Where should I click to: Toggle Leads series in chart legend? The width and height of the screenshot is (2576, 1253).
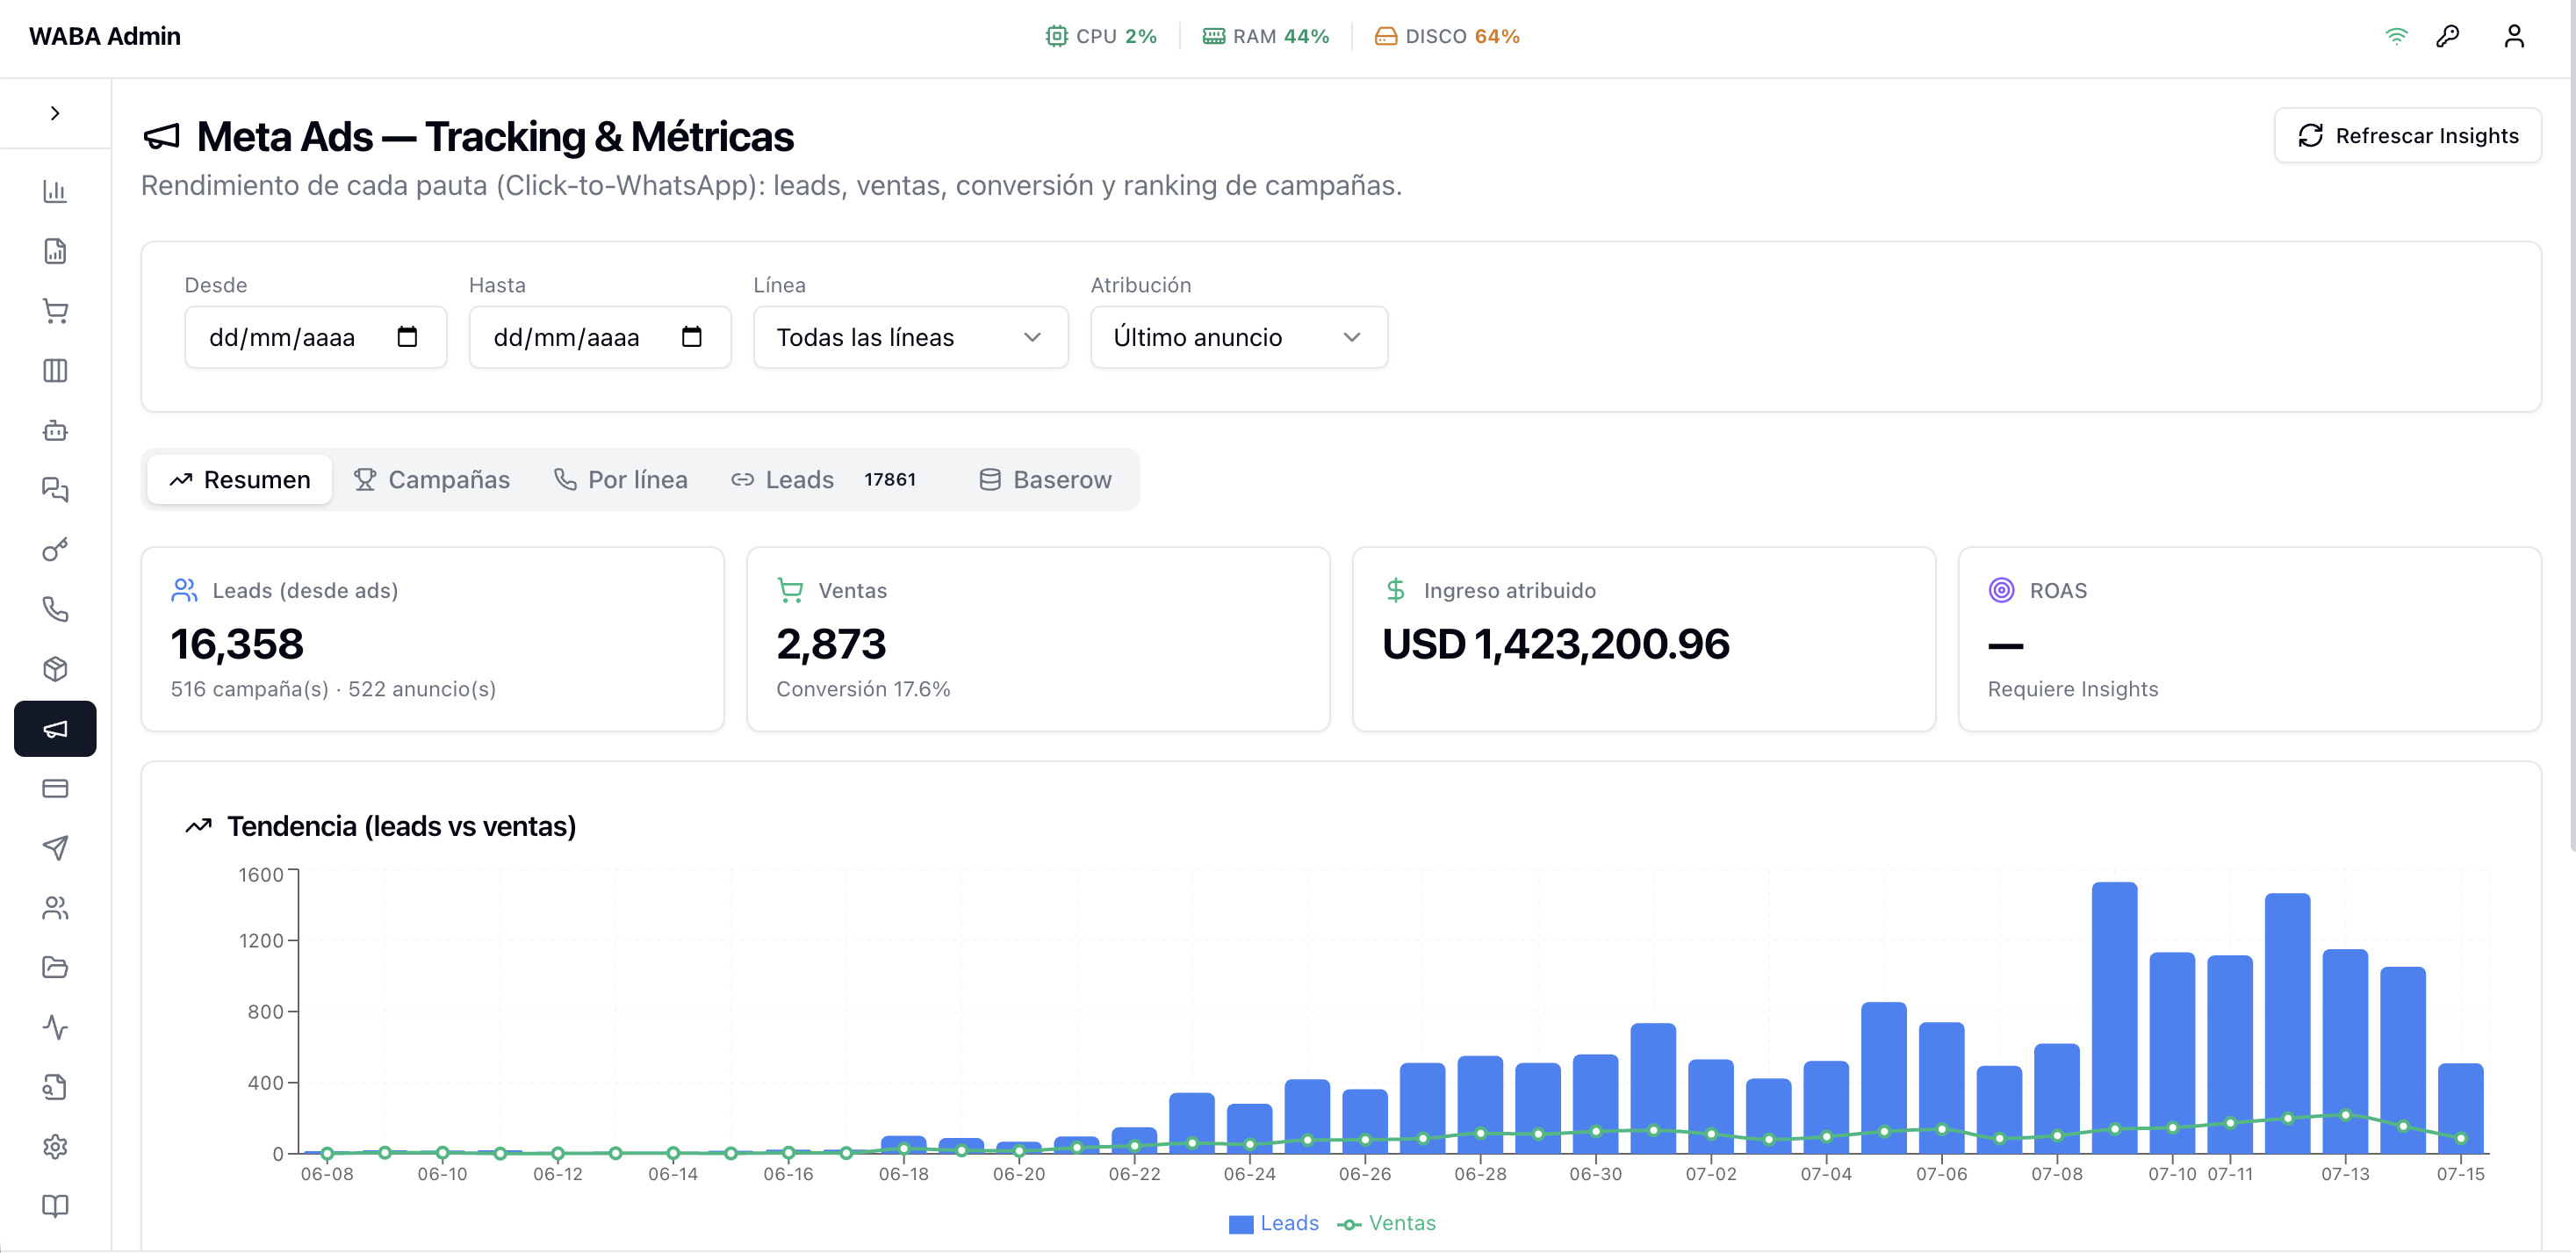(1274, 1223)
